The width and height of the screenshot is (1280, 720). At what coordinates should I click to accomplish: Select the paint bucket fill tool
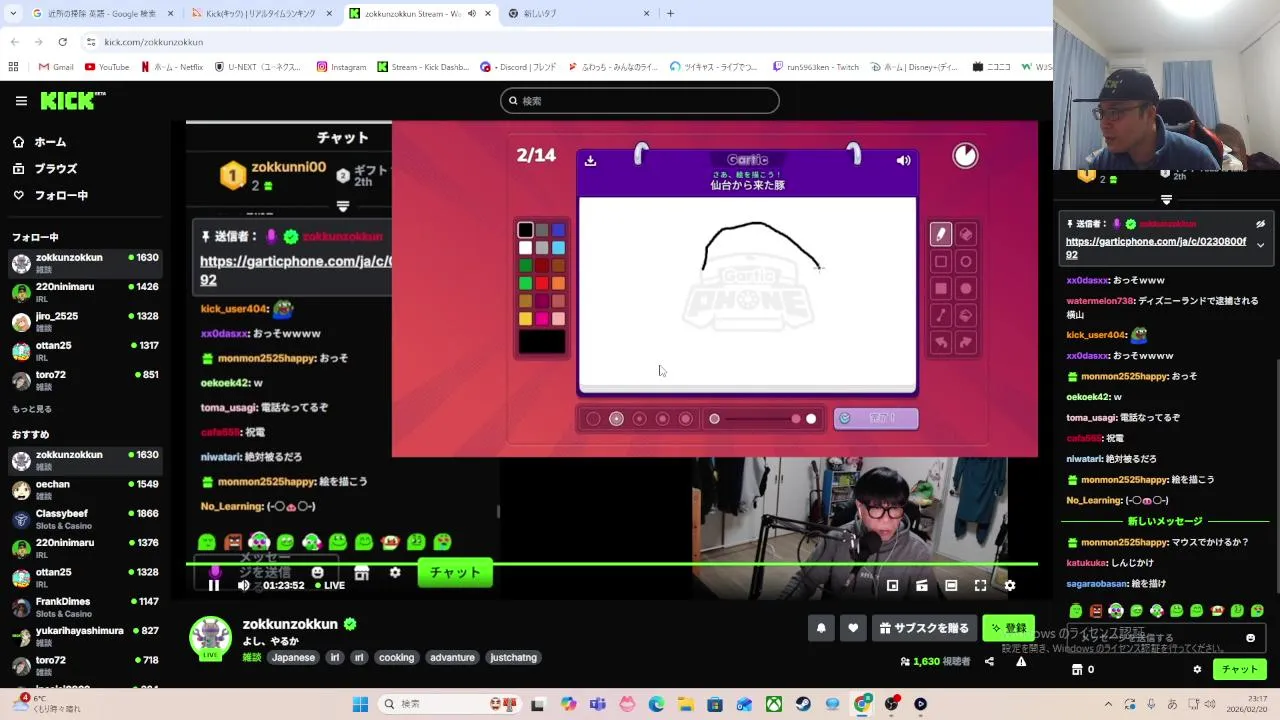pos(966,315)
